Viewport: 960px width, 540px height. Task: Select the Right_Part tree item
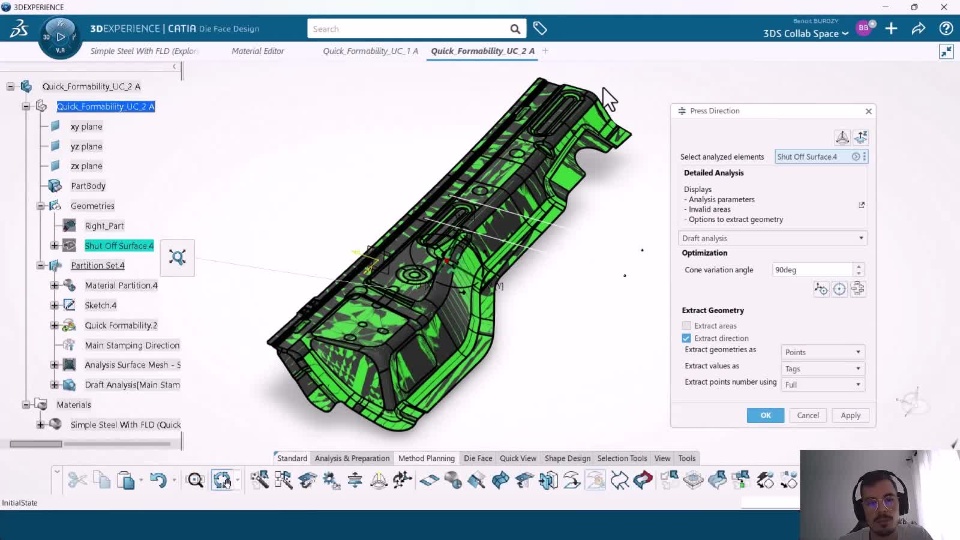(x=104, y=226)
